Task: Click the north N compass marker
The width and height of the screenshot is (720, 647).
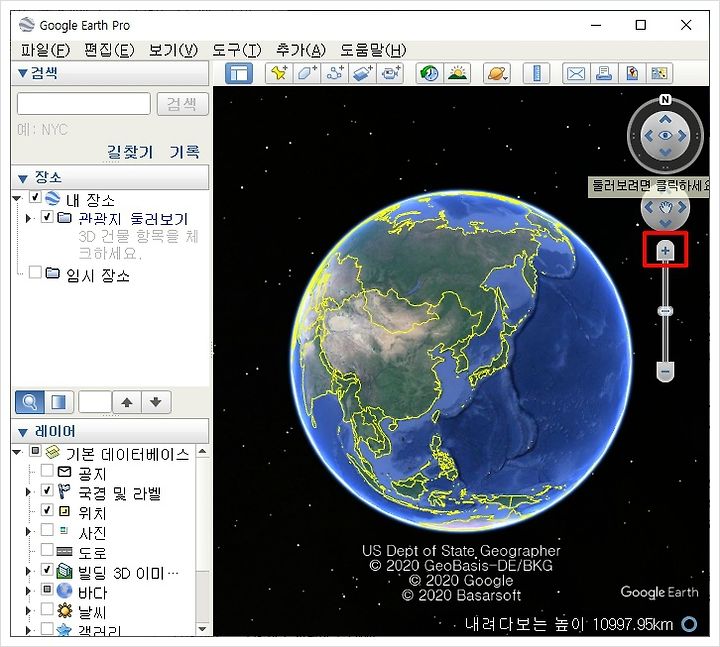Action: 665,100
